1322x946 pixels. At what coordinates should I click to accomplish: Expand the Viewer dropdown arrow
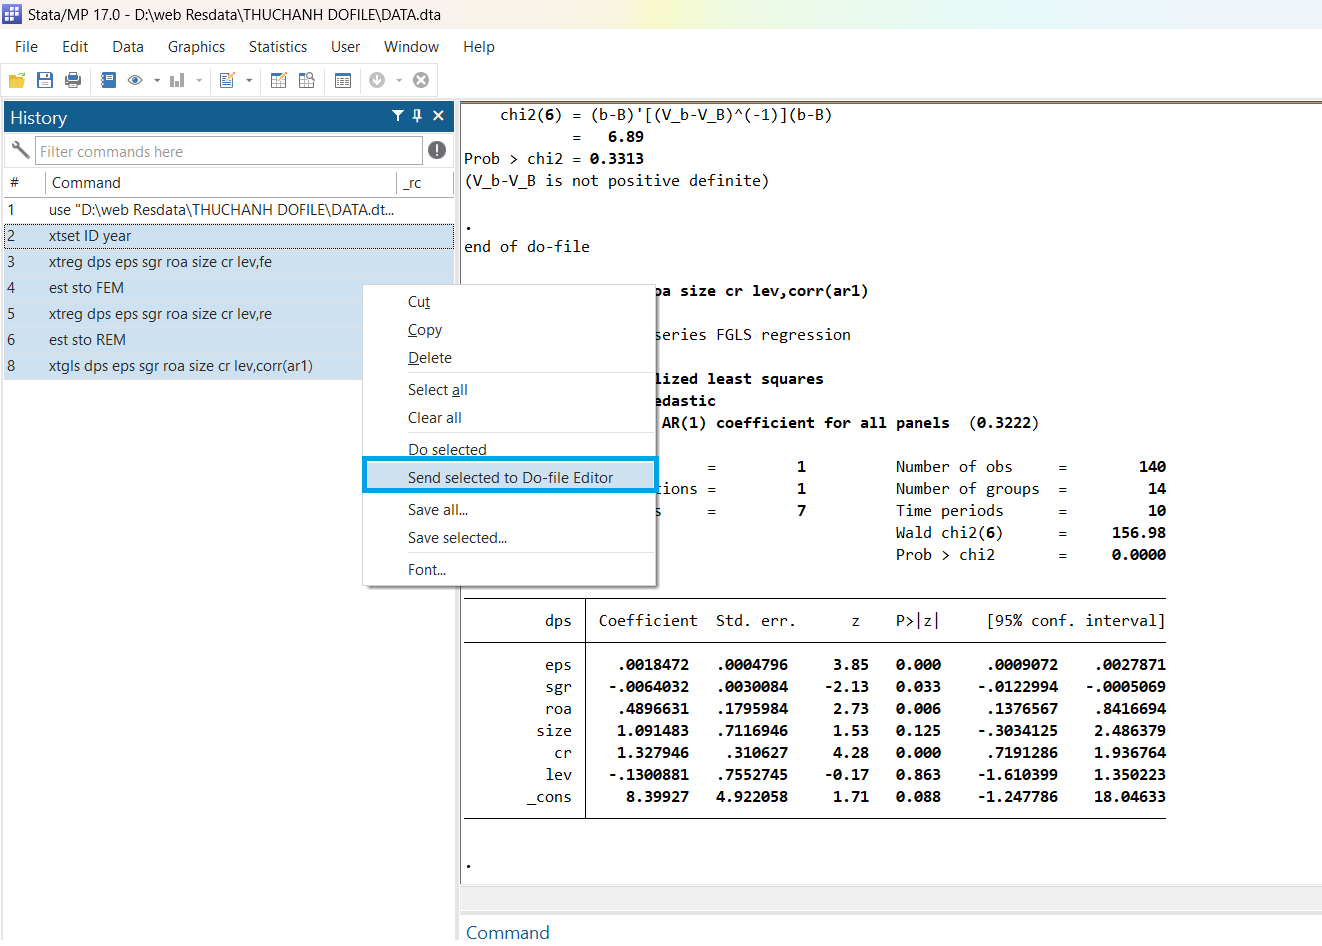click(x=157, y=80)
